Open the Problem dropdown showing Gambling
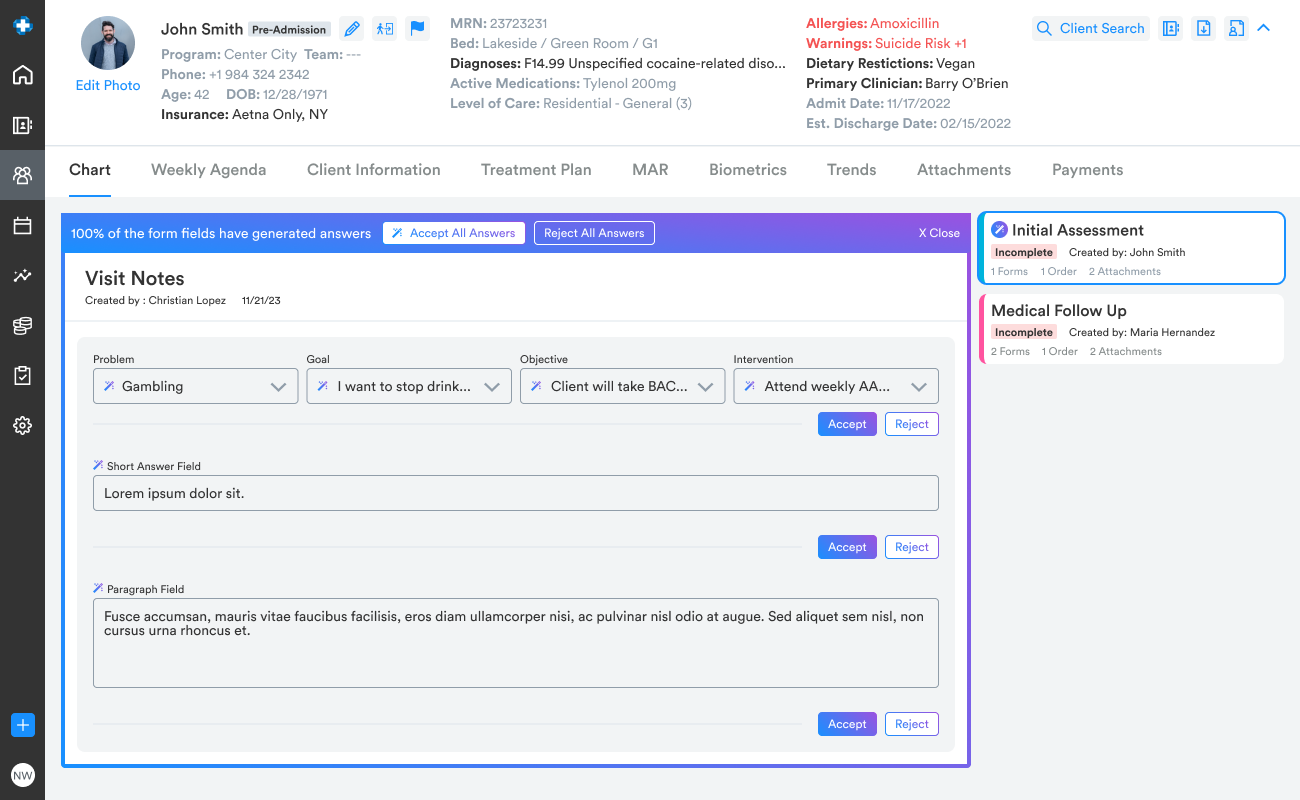This screenshot has width=1300, height=800. (195, 387)
